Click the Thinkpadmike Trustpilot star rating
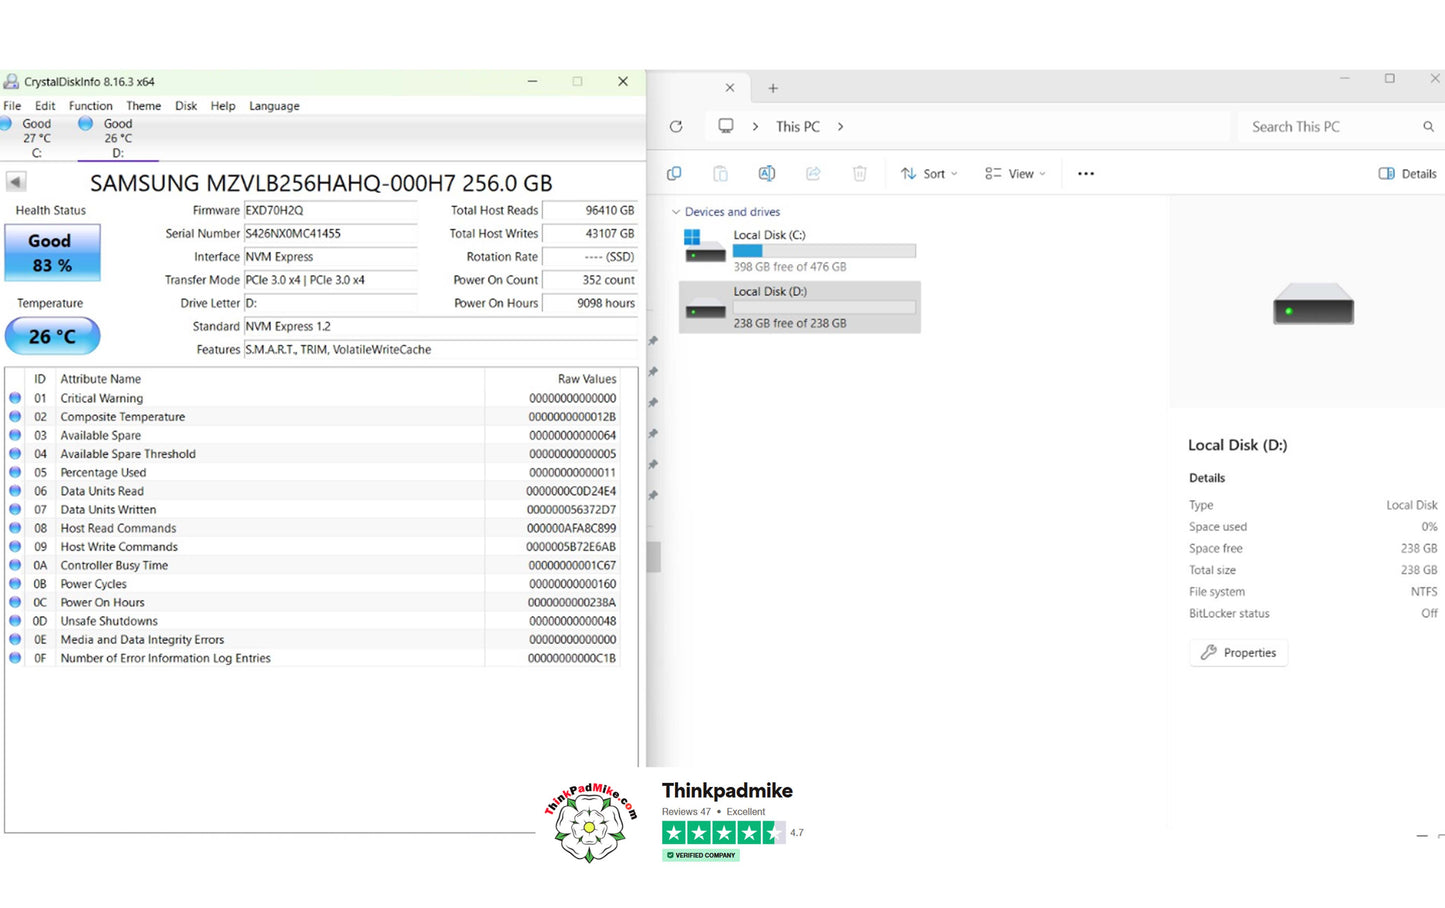Image resolution: width=1445 pixels, height=908 pixels. (x=722, y=833)
